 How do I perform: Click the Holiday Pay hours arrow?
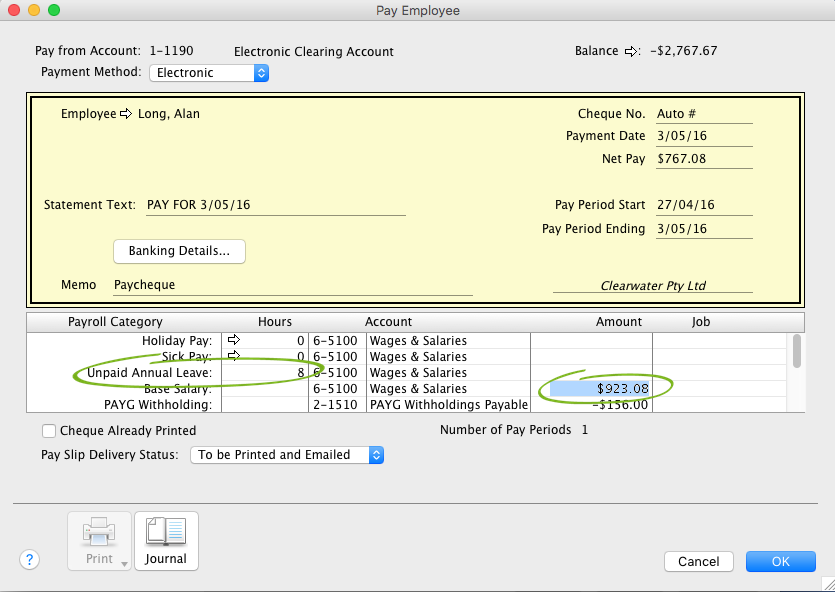point(235,341)
